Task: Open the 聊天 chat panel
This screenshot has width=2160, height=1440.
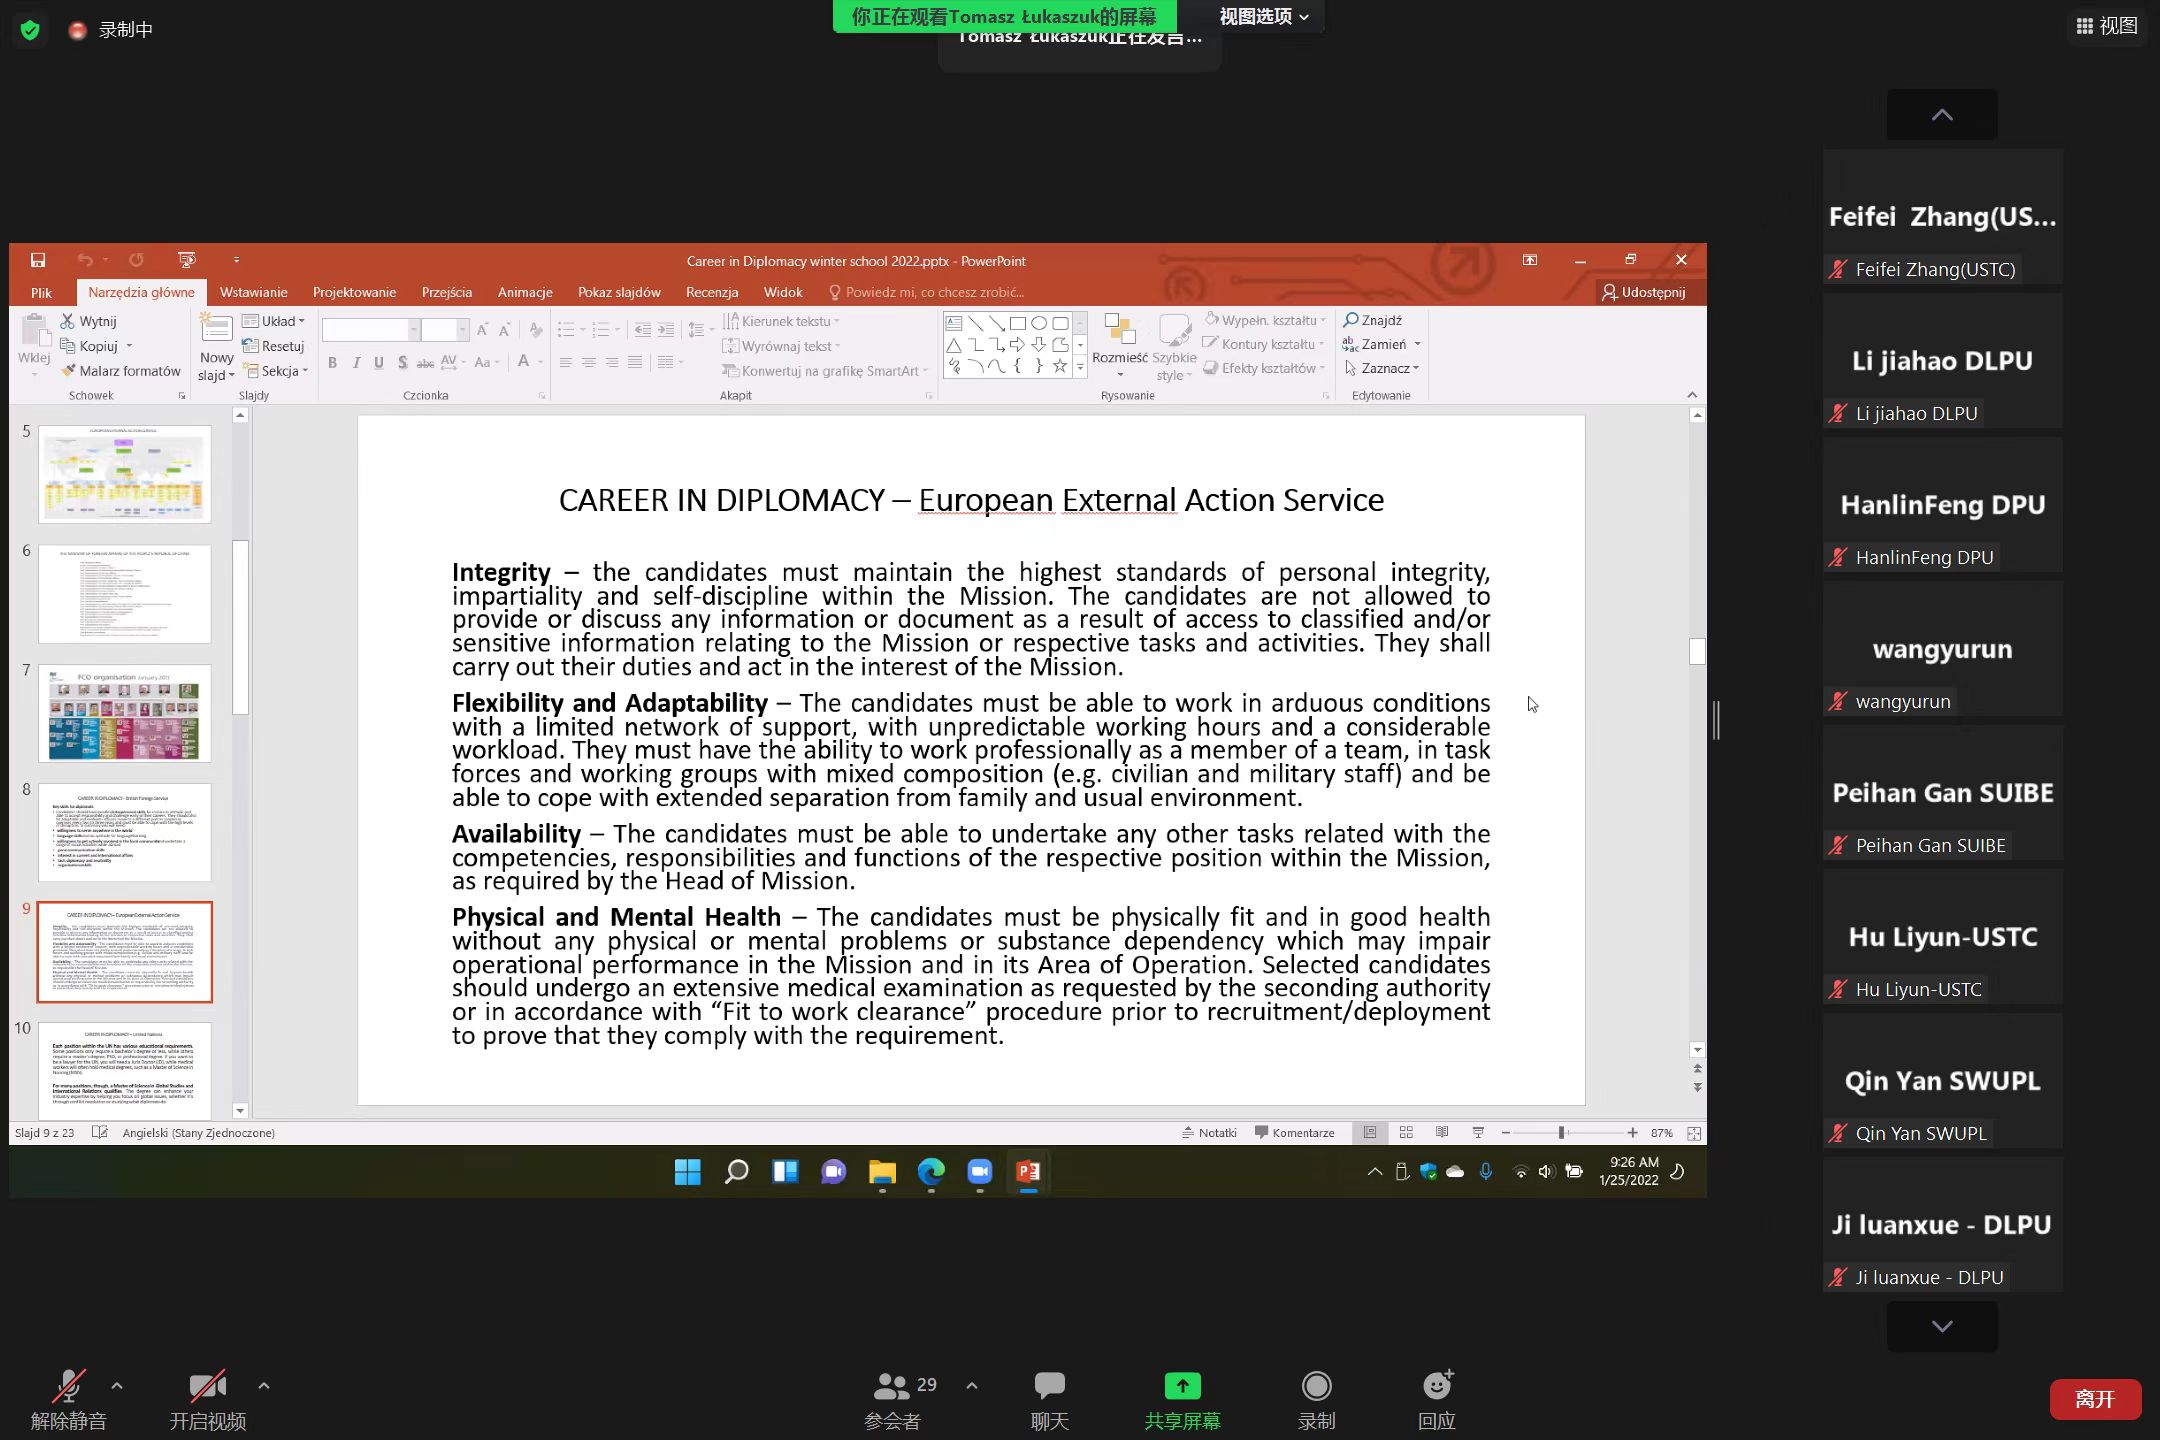Action: [1049, 1386]
